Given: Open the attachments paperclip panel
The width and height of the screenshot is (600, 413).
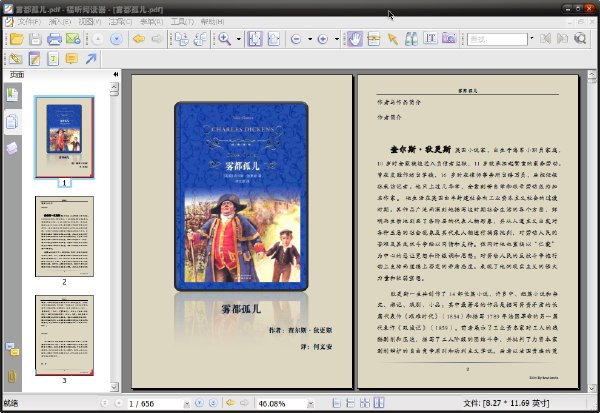Looking at the screenshot, I should (x=12, y=376).
